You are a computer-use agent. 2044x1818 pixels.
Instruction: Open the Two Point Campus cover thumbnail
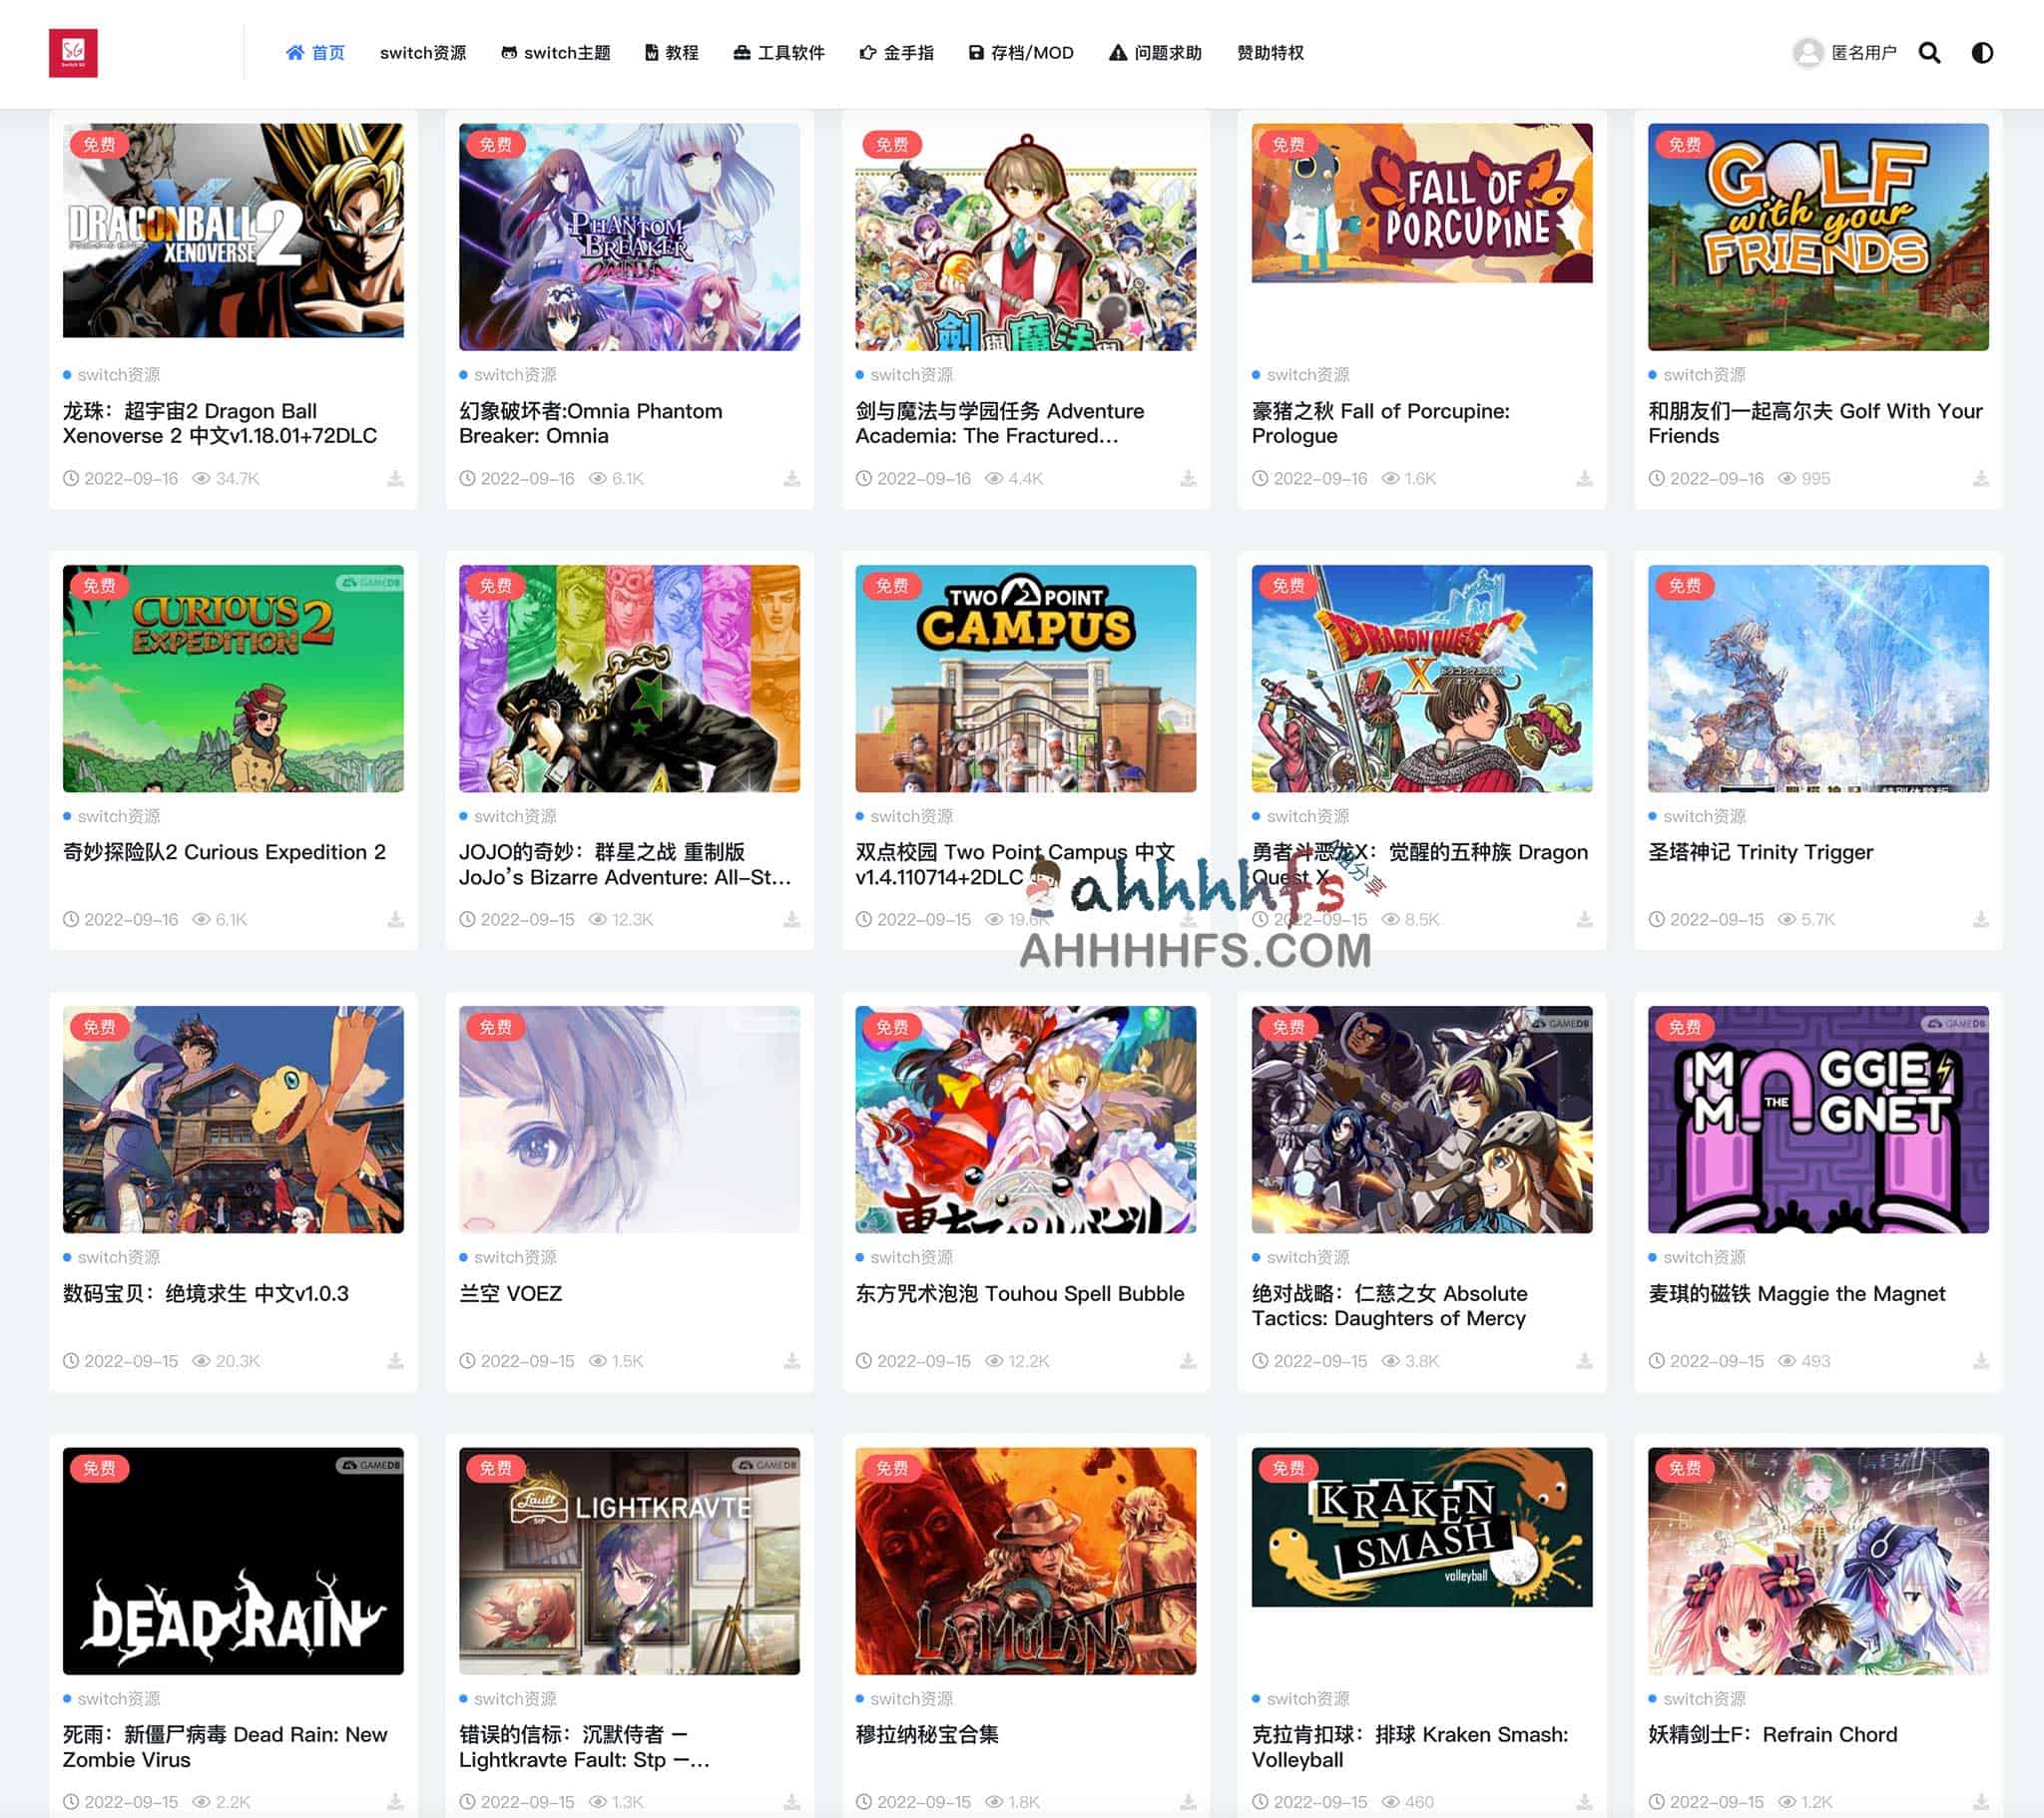pyautogui.click(x=1025, y=678)
